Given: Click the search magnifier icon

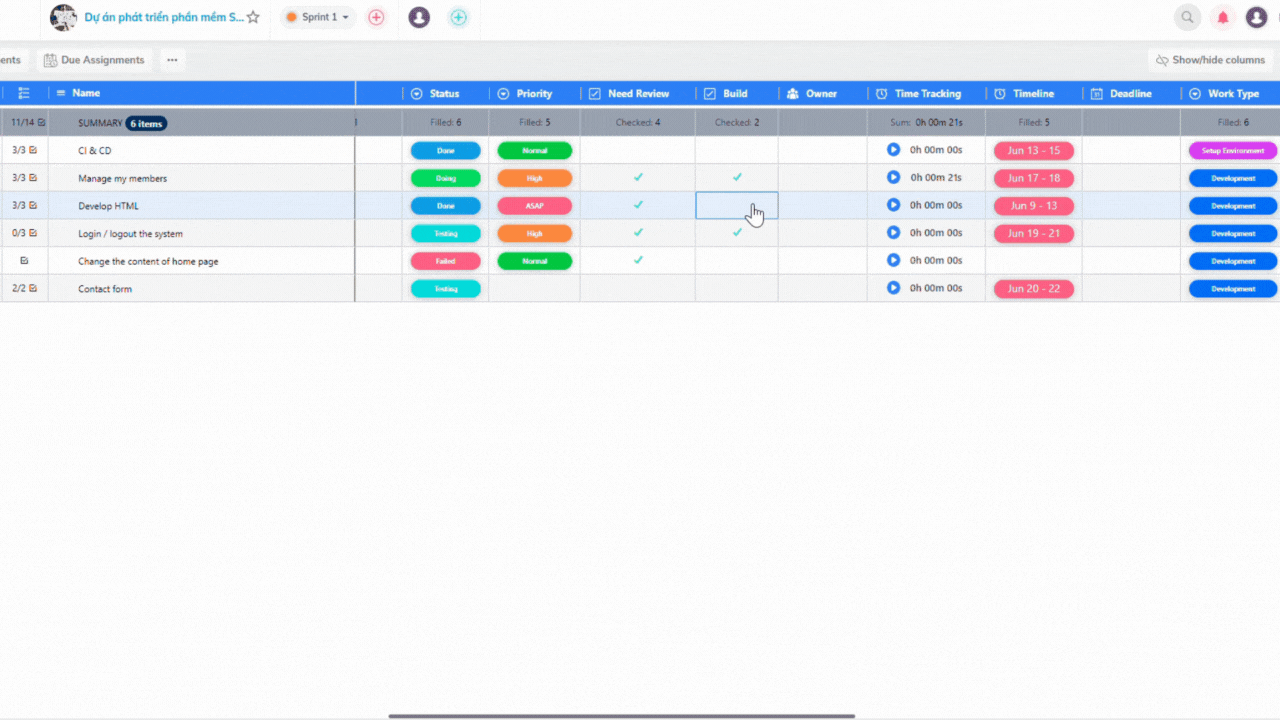Looking at the screenshot, I should coord(1187,17).
